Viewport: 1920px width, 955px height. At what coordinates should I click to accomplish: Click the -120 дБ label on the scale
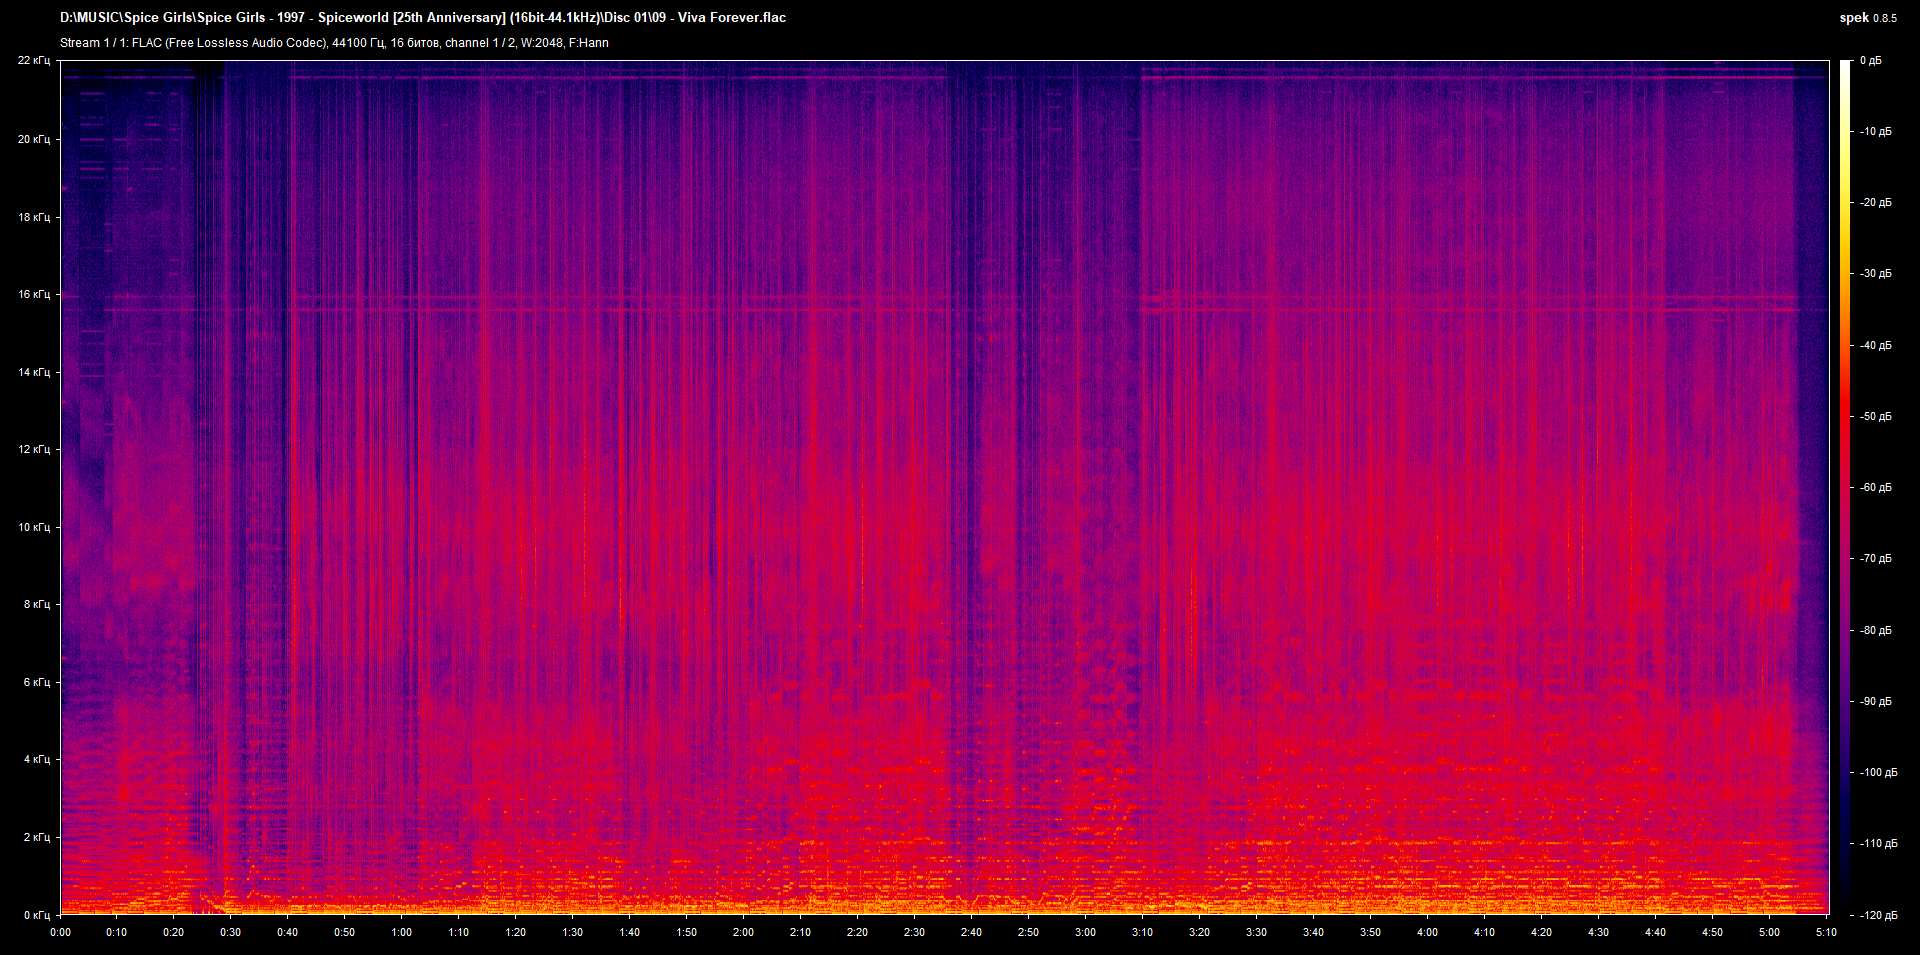[x=1878, y=913]
